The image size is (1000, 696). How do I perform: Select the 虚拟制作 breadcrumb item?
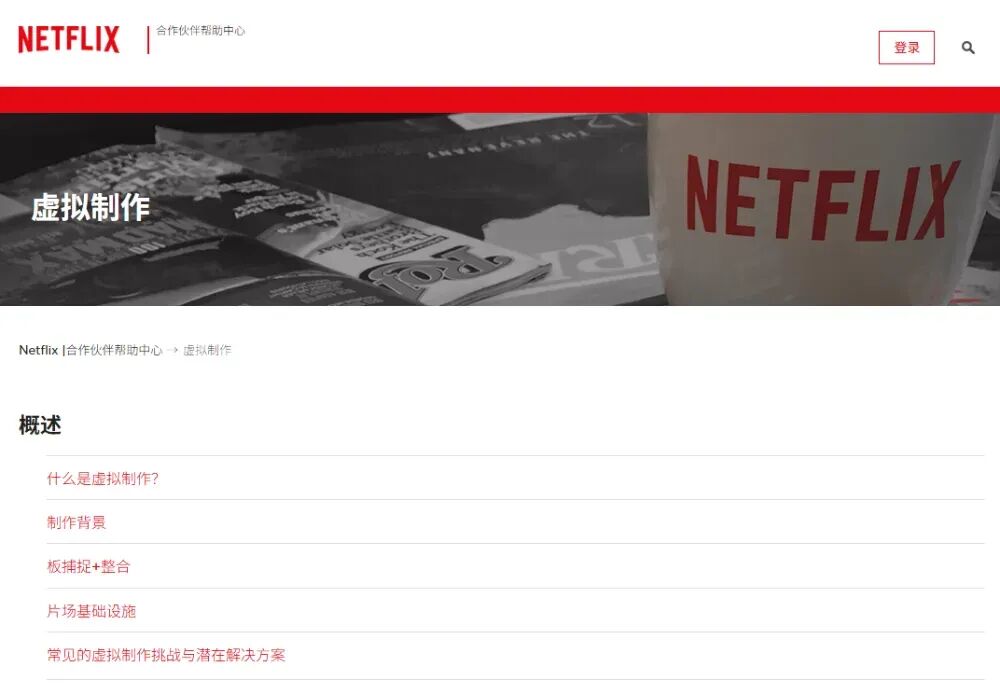pos(210,351)
